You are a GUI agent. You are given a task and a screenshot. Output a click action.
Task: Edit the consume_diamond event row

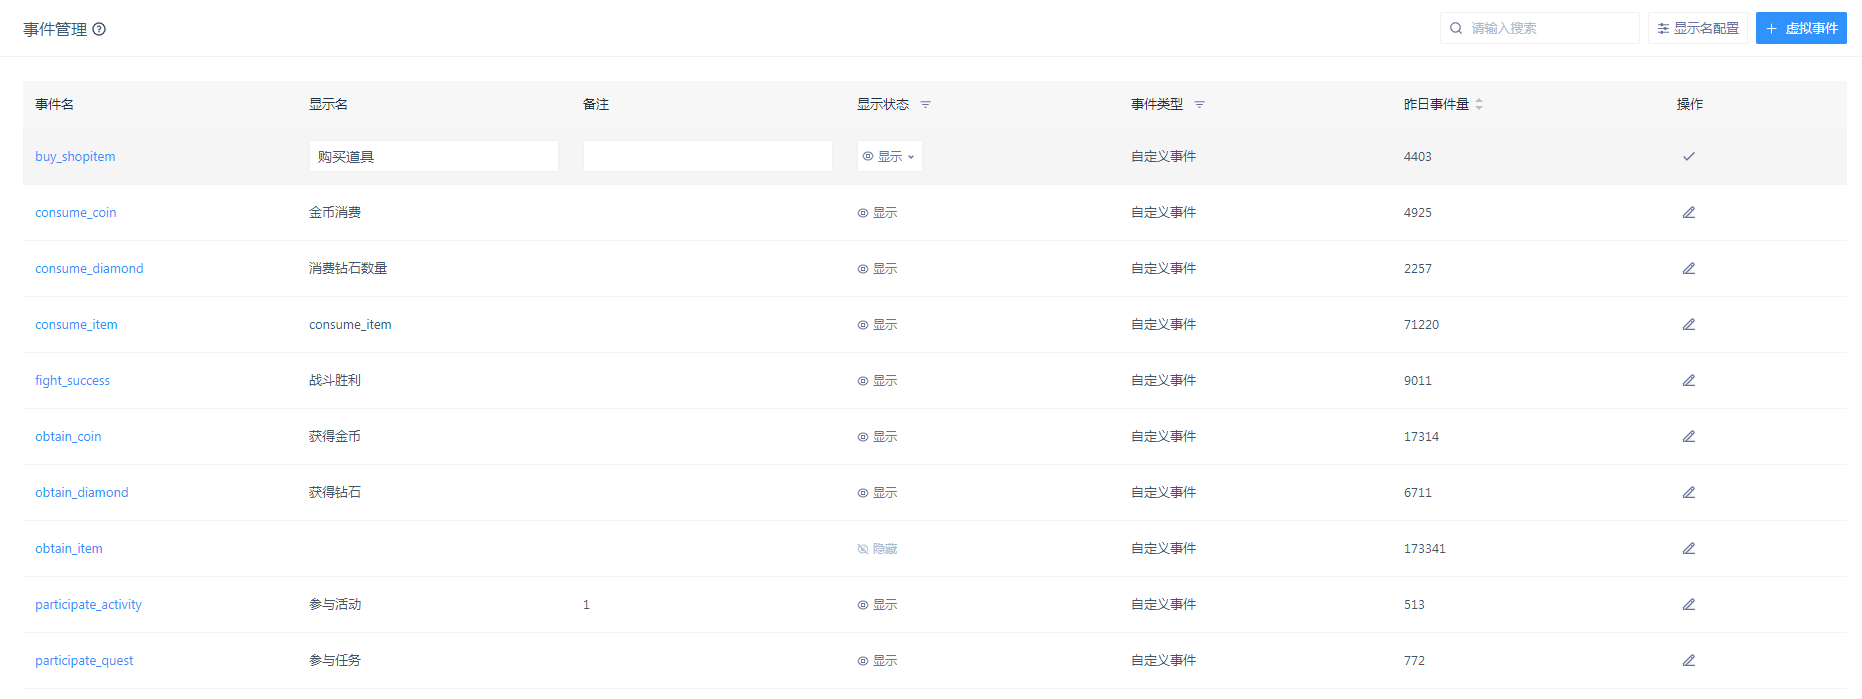coord(1688,268)
